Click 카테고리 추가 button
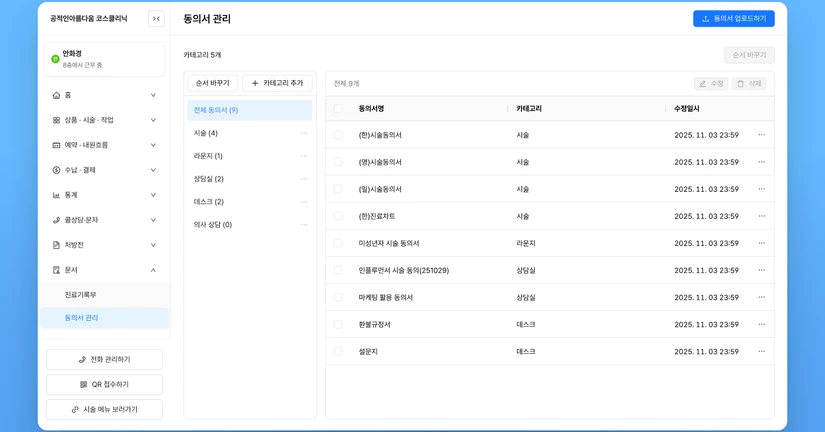825x432 pixels. pyautogui.click(x=277, y=83)
